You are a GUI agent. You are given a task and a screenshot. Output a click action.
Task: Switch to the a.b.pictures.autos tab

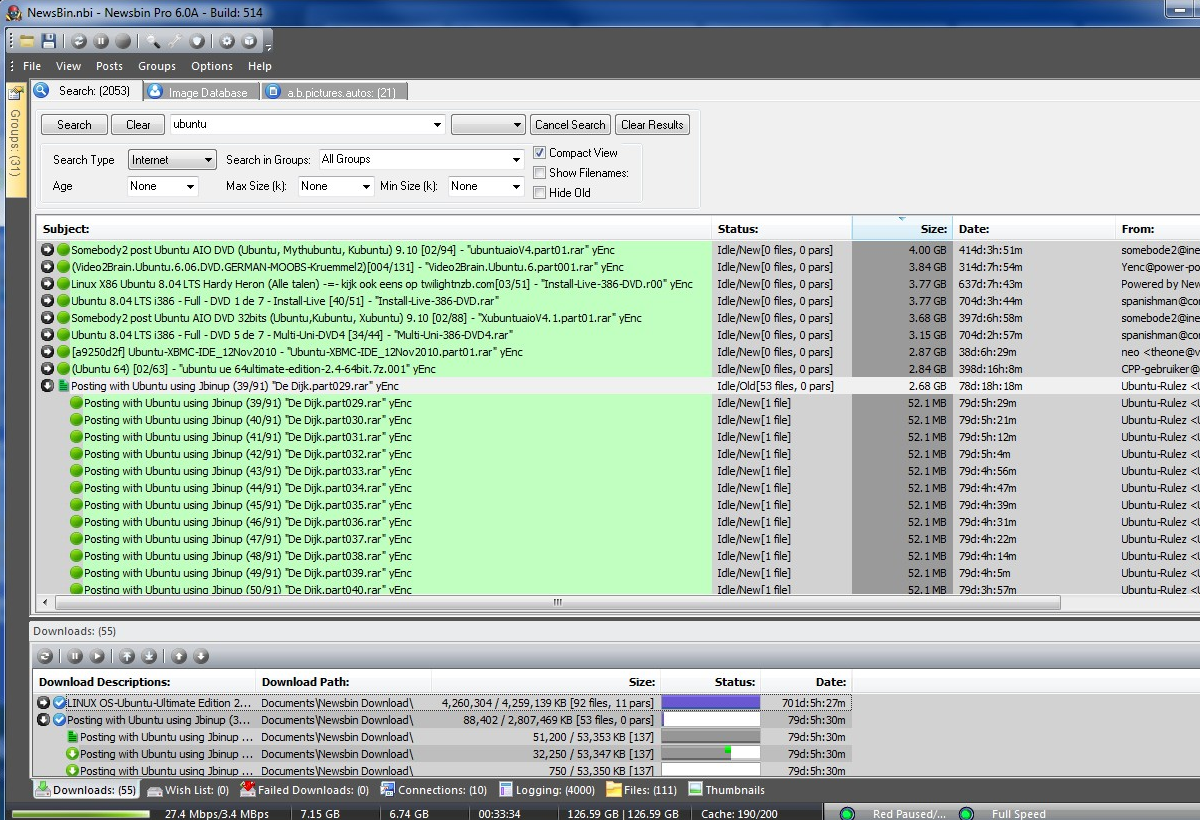click(334, 92)
